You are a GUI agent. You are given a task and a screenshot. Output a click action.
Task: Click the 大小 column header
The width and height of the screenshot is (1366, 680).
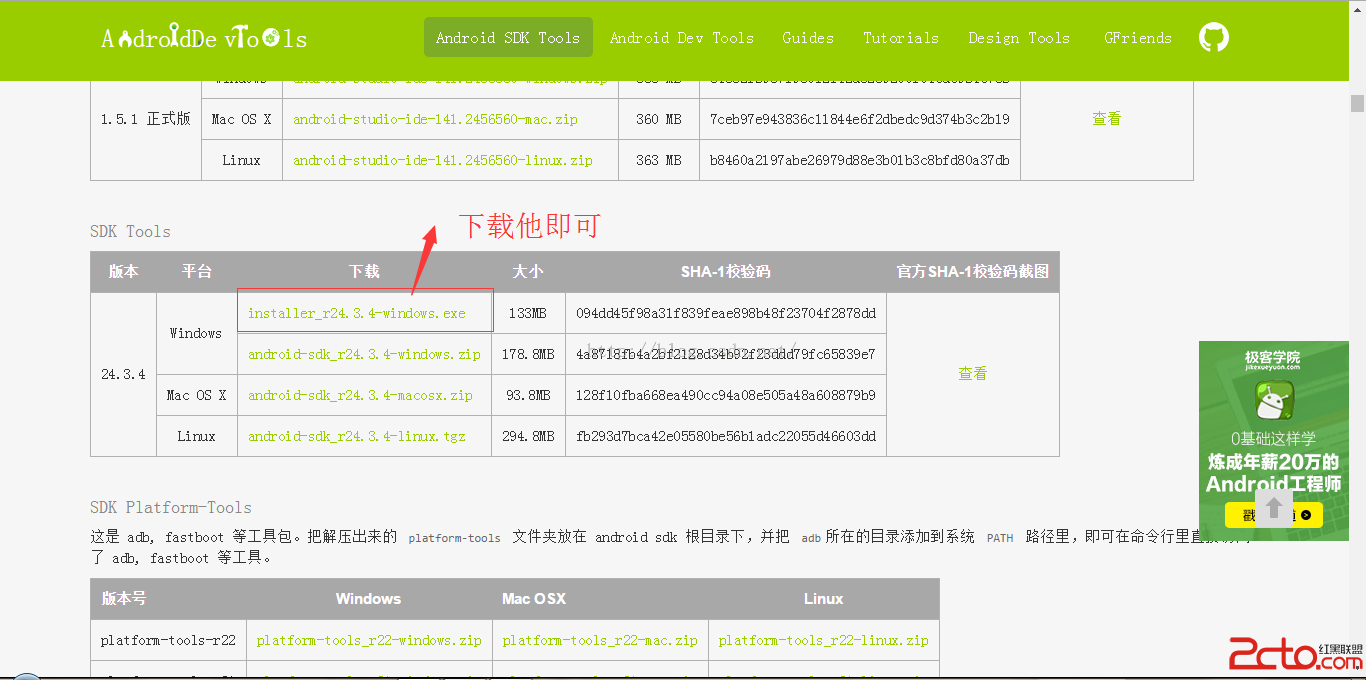[x=528, y=272]
